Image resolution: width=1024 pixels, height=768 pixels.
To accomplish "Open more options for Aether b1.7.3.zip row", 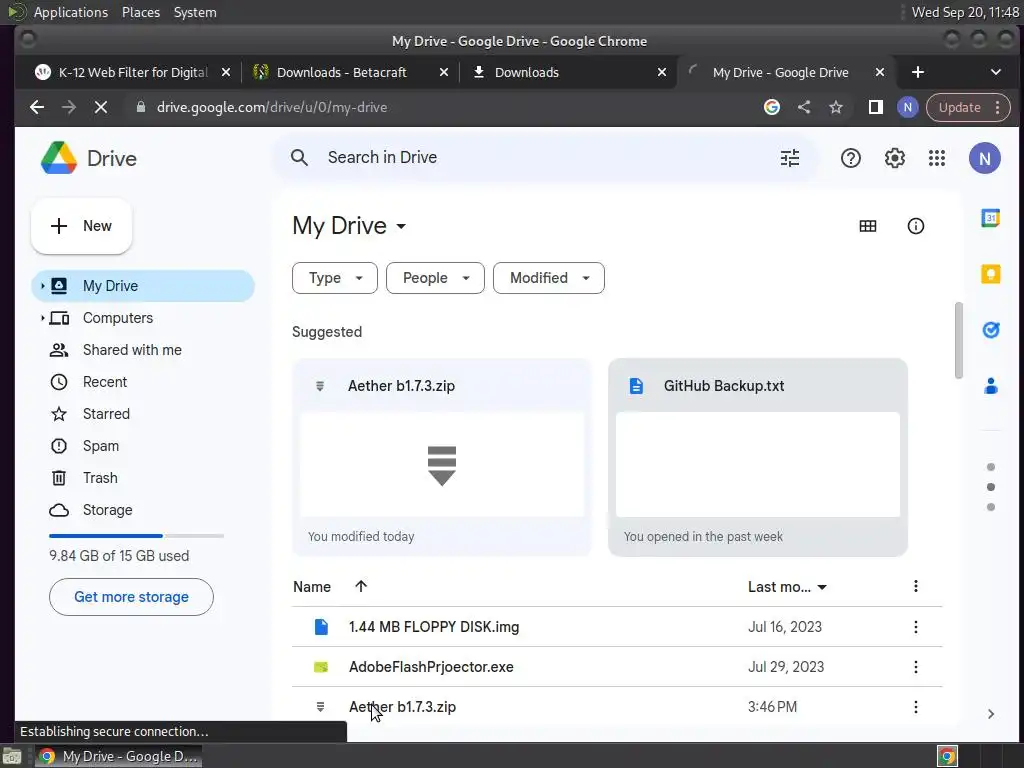I will (916, 707).
